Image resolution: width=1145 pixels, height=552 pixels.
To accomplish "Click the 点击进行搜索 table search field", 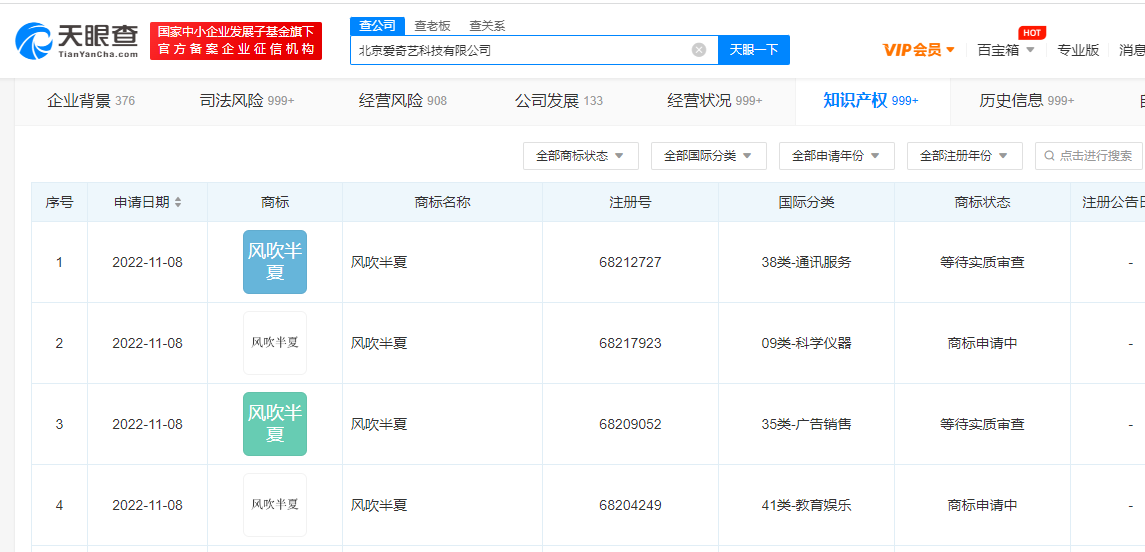I will click(1089, 156).
